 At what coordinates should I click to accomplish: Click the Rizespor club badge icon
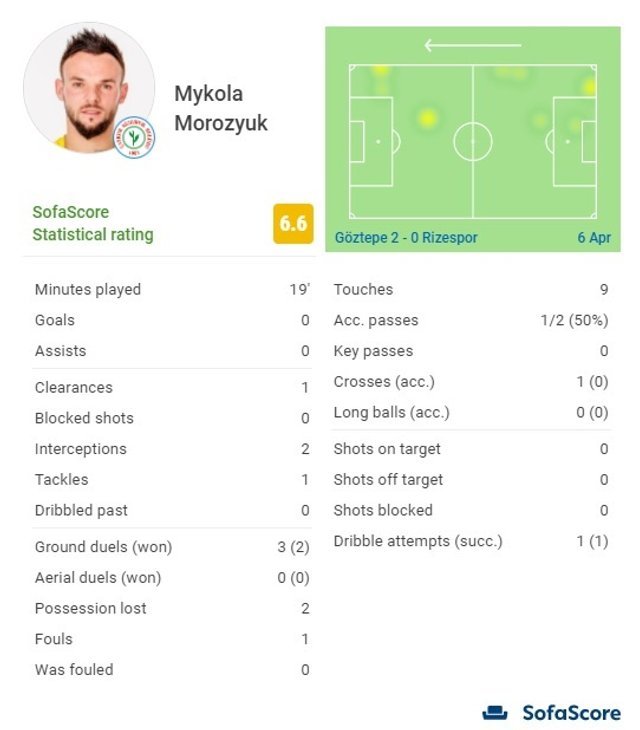pyautogui.click(x=133, y=140)
